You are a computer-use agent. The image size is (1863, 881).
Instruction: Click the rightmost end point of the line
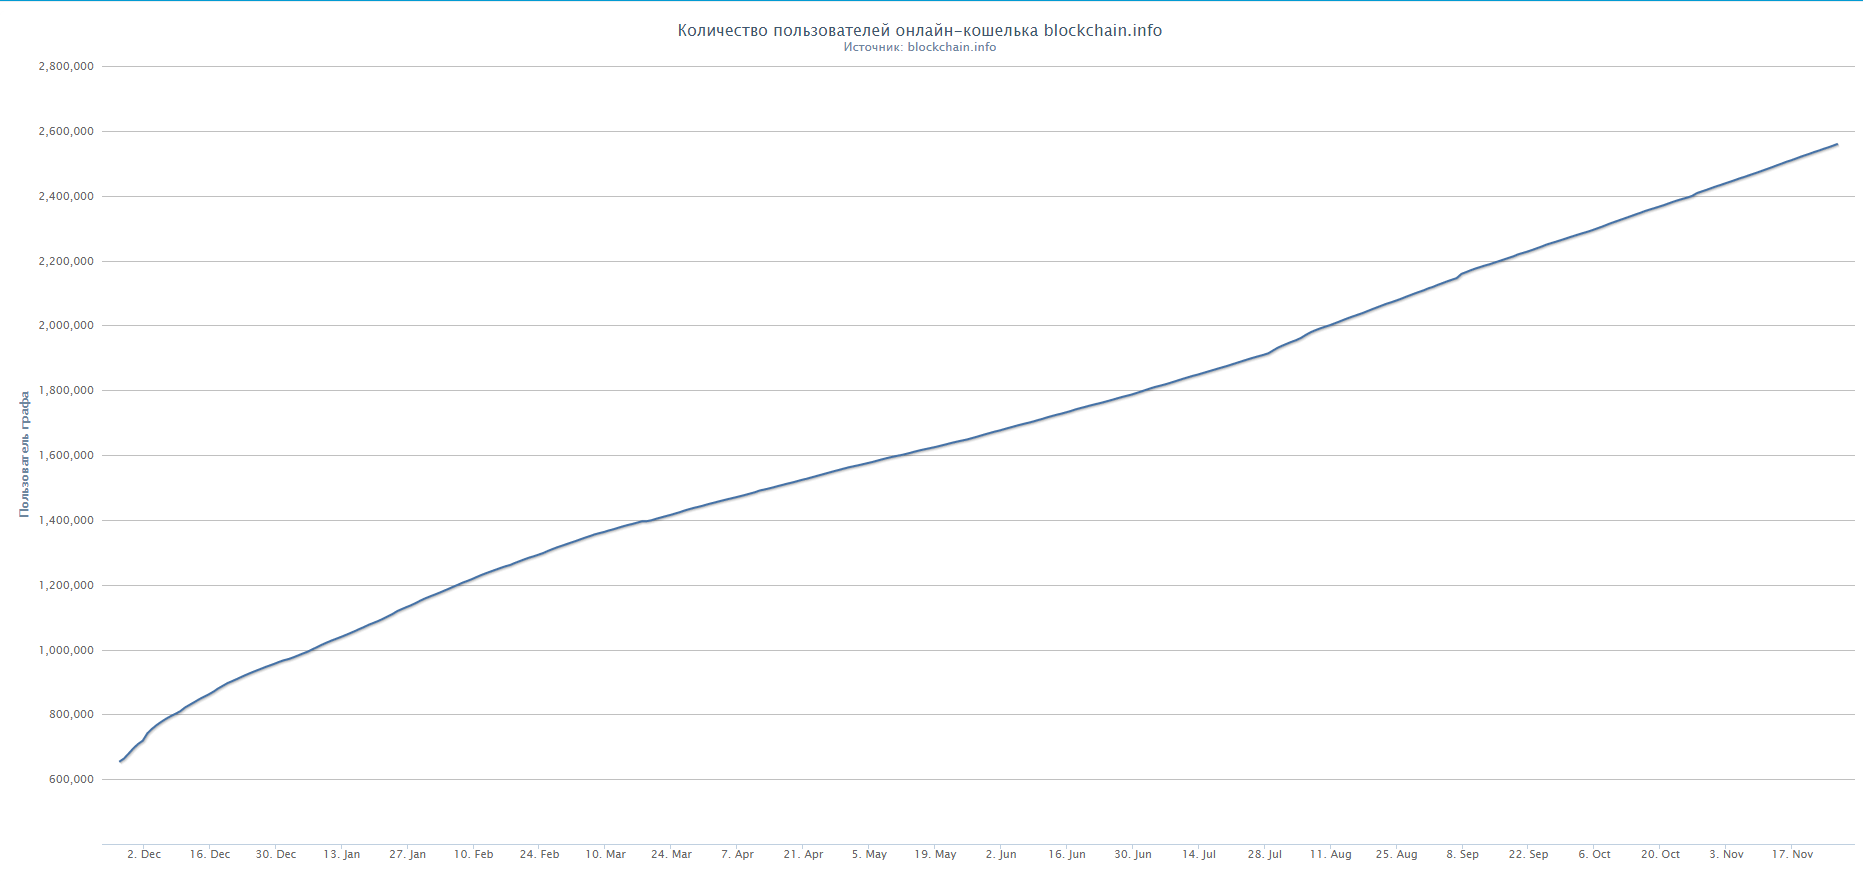click(1837, 144)
